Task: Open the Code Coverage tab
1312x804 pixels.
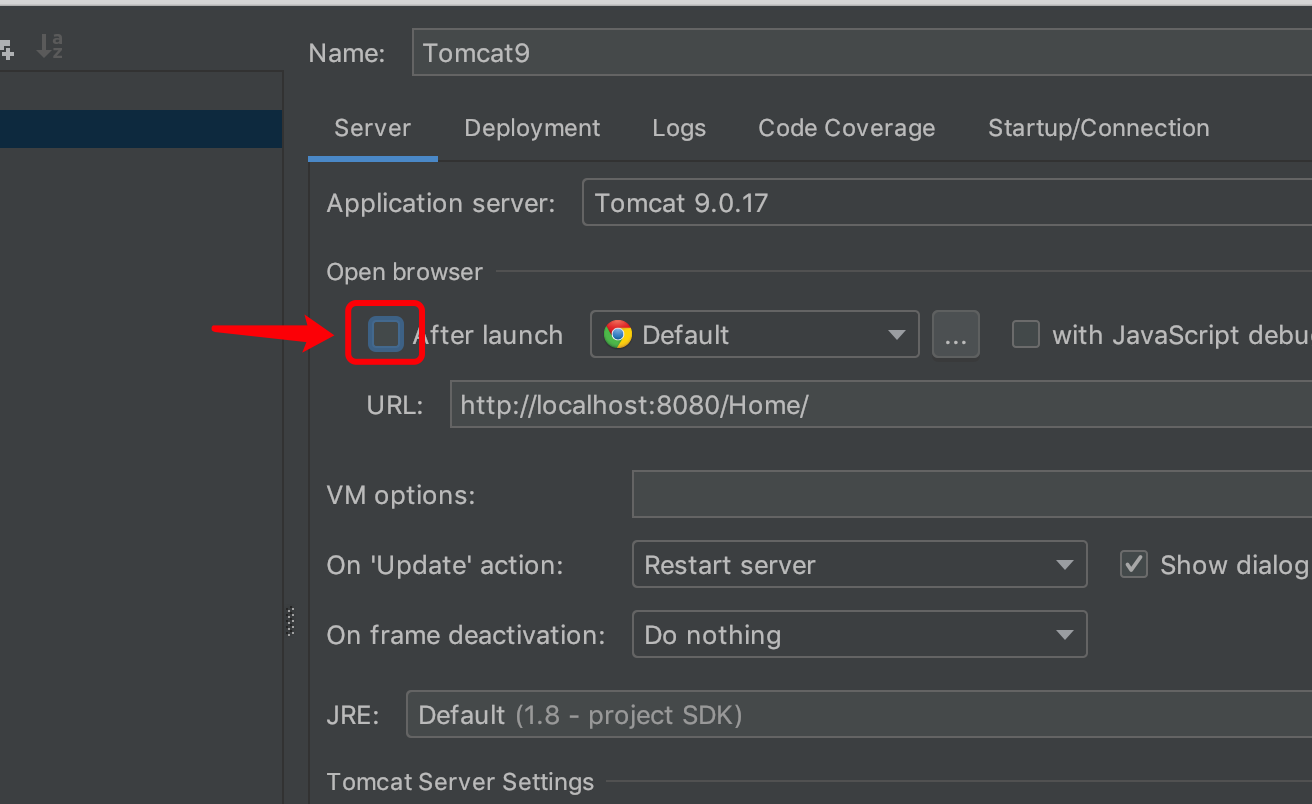Action: tap(847, 128)
